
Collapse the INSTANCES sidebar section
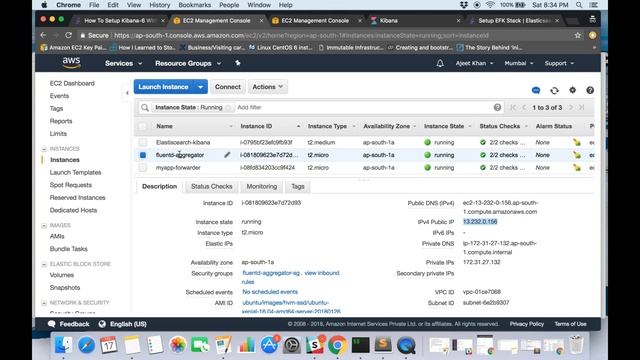[44, 149]
